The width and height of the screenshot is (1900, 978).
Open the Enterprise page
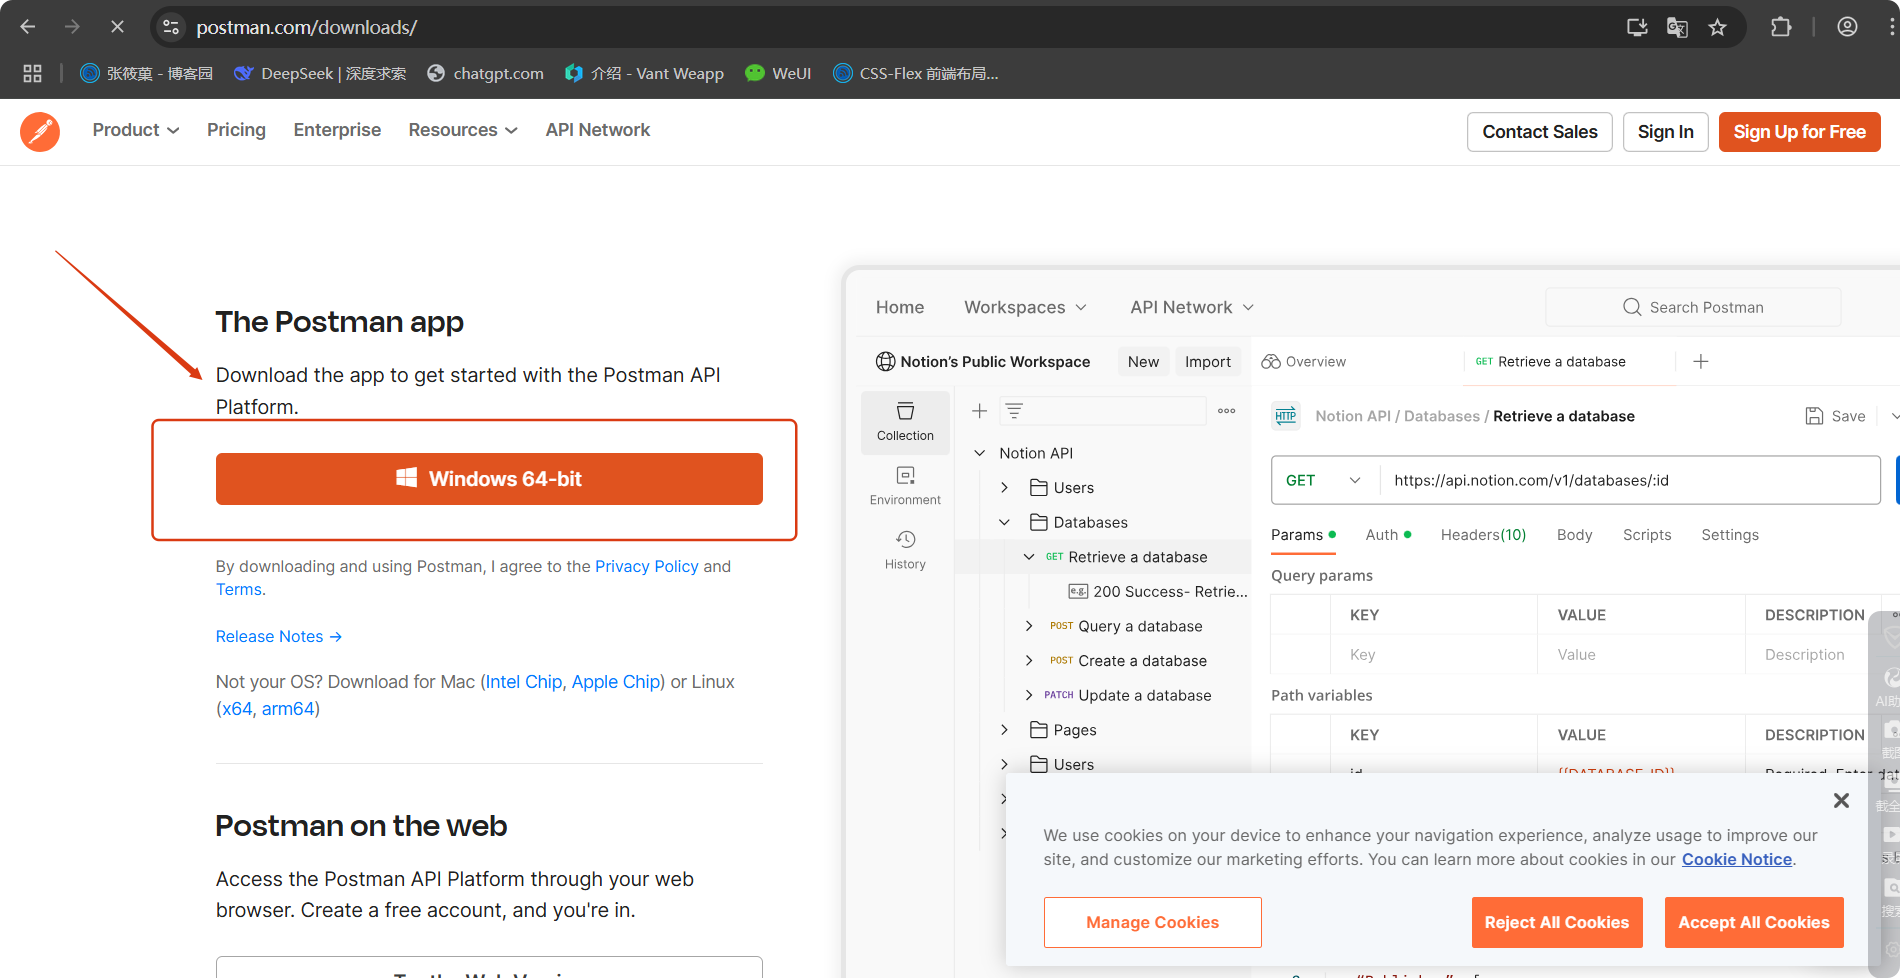[x=337, y=130]
